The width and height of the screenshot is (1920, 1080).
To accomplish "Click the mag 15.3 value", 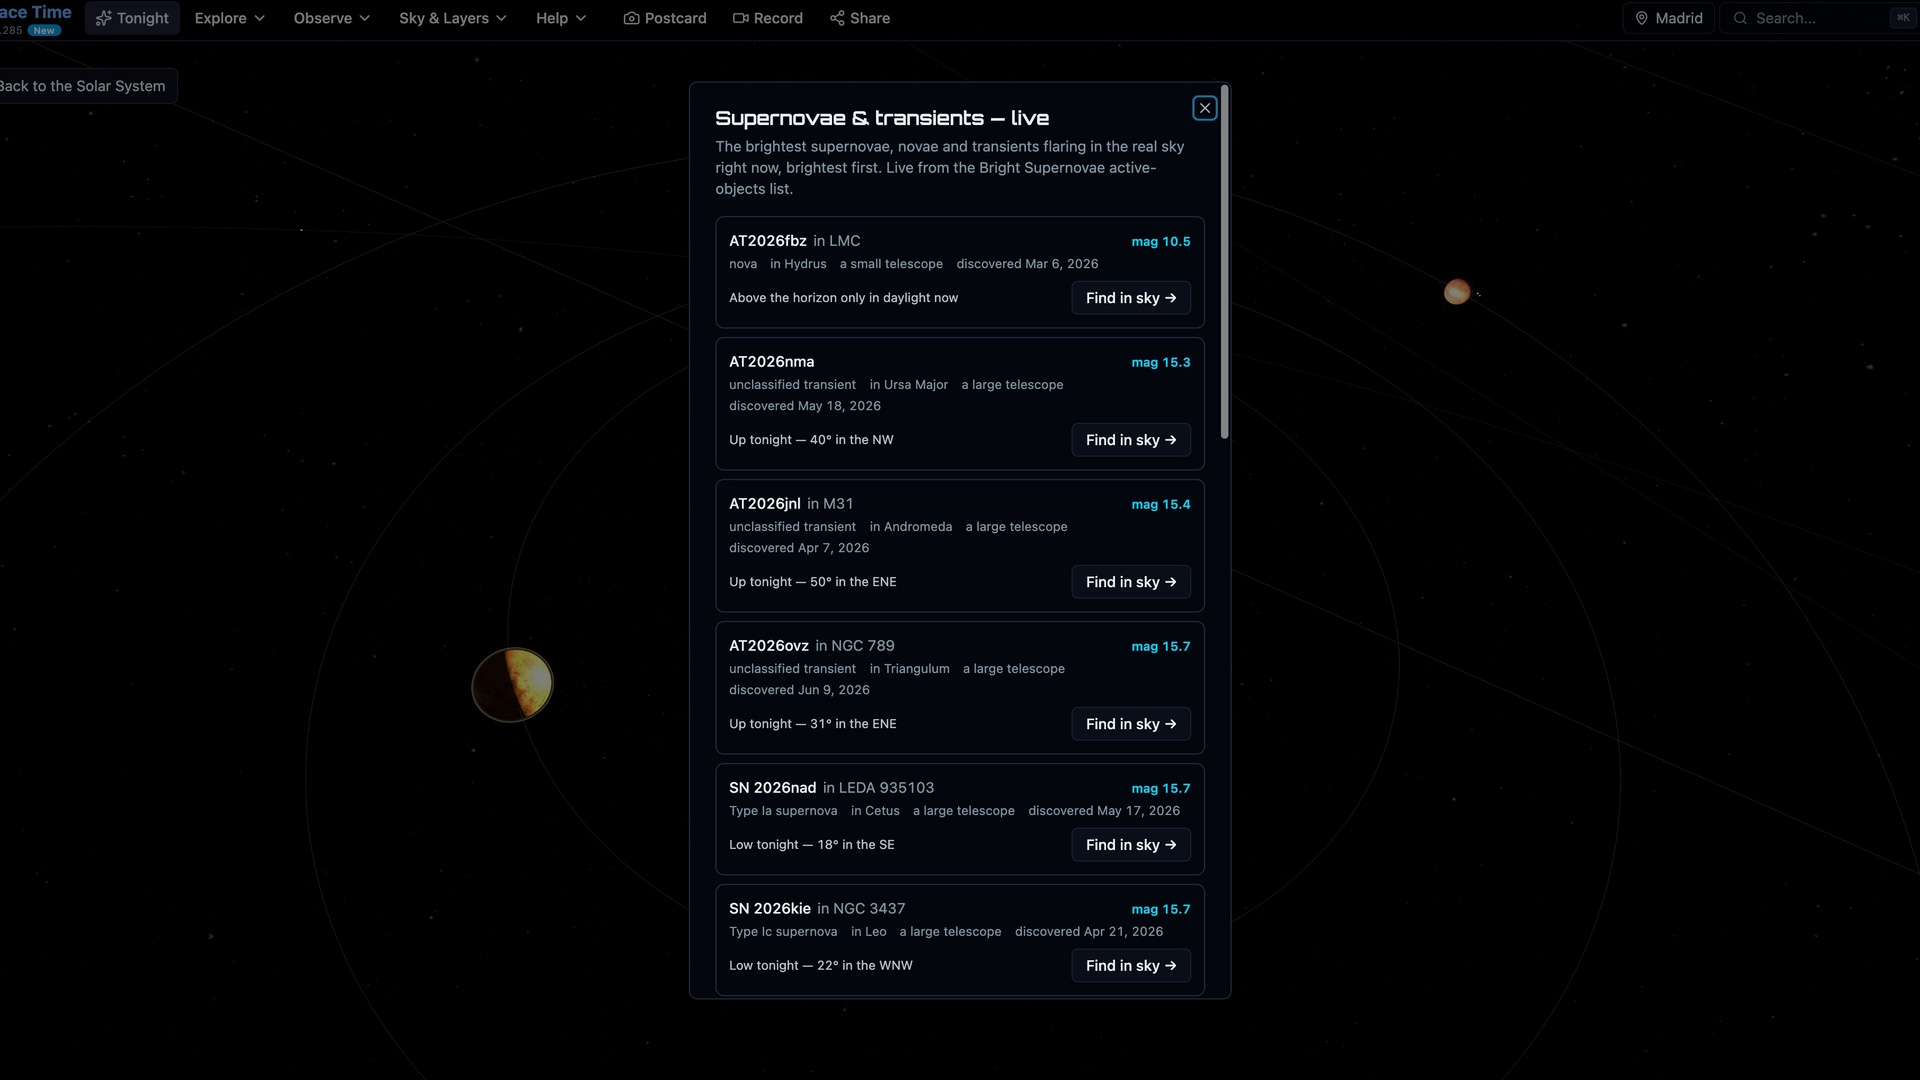I will click(1160, 363).
